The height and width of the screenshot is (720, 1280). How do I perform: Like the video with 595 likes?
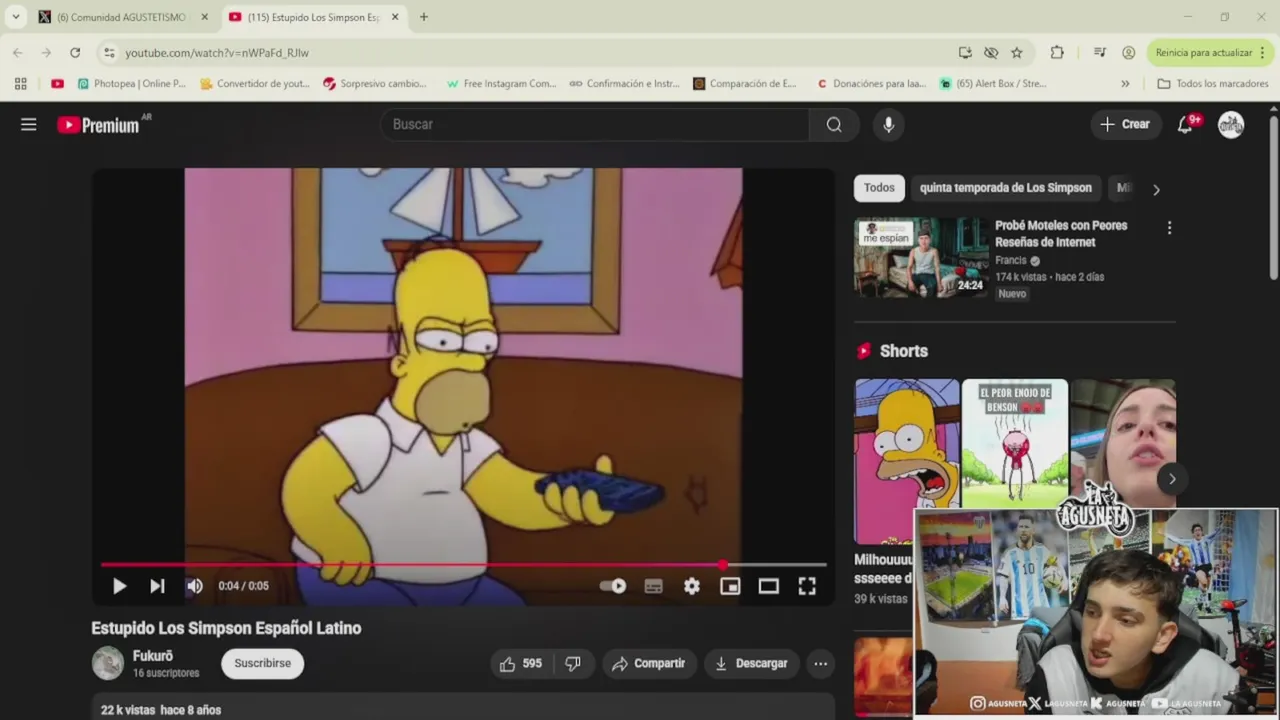click(x=521, y=663)
